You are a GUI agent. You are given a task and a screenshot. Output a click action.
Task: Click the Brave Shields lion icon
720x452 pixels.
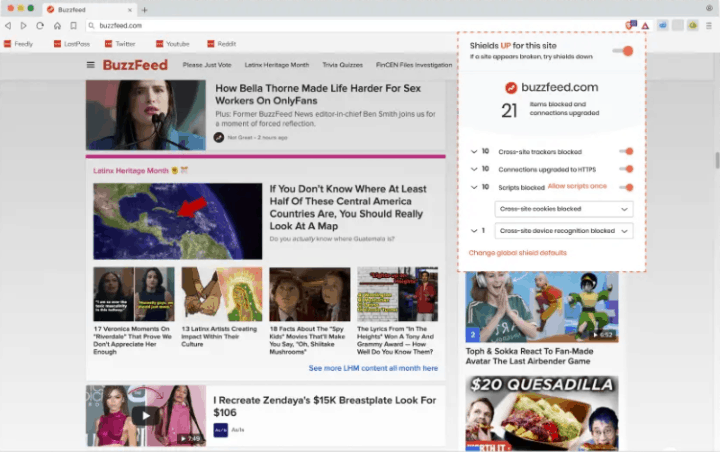click(x=631, y=25)
